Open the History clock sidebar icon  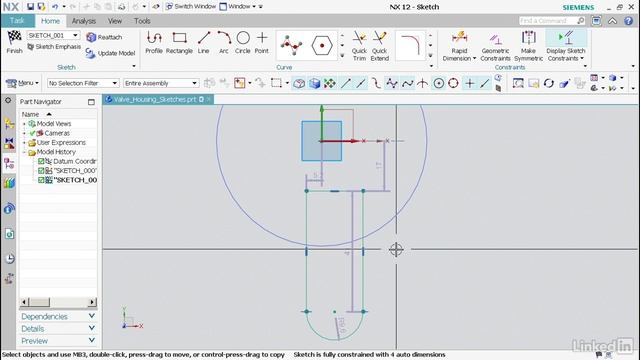tap(9, 258)
